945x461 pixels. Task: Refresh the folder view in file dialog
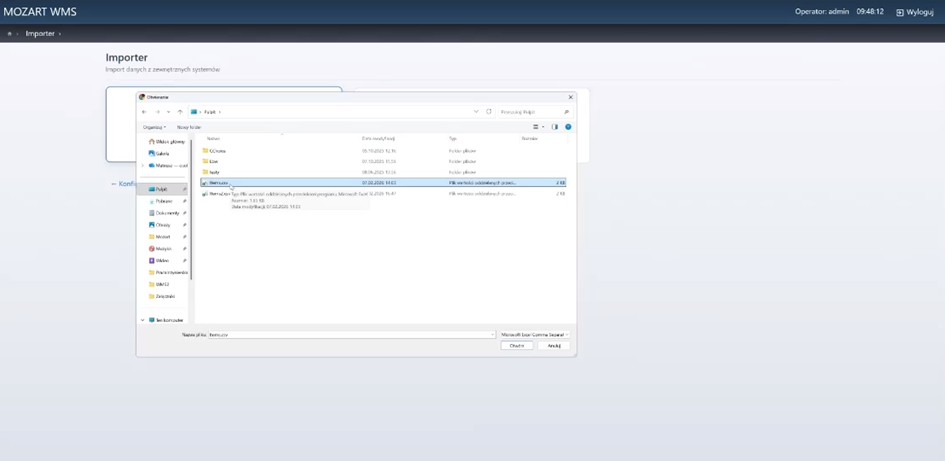489,112
